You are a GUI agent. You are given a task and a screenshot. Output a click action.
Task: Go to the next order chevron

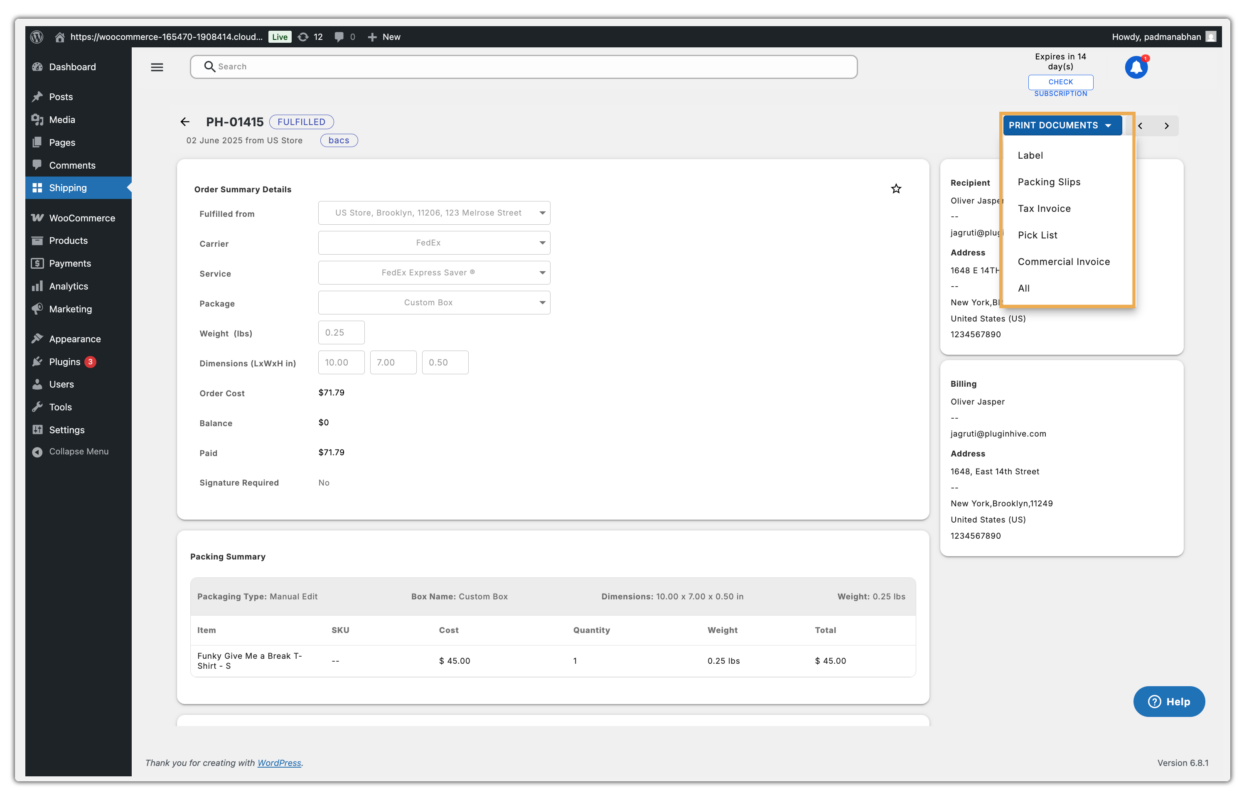point(1166,126)
